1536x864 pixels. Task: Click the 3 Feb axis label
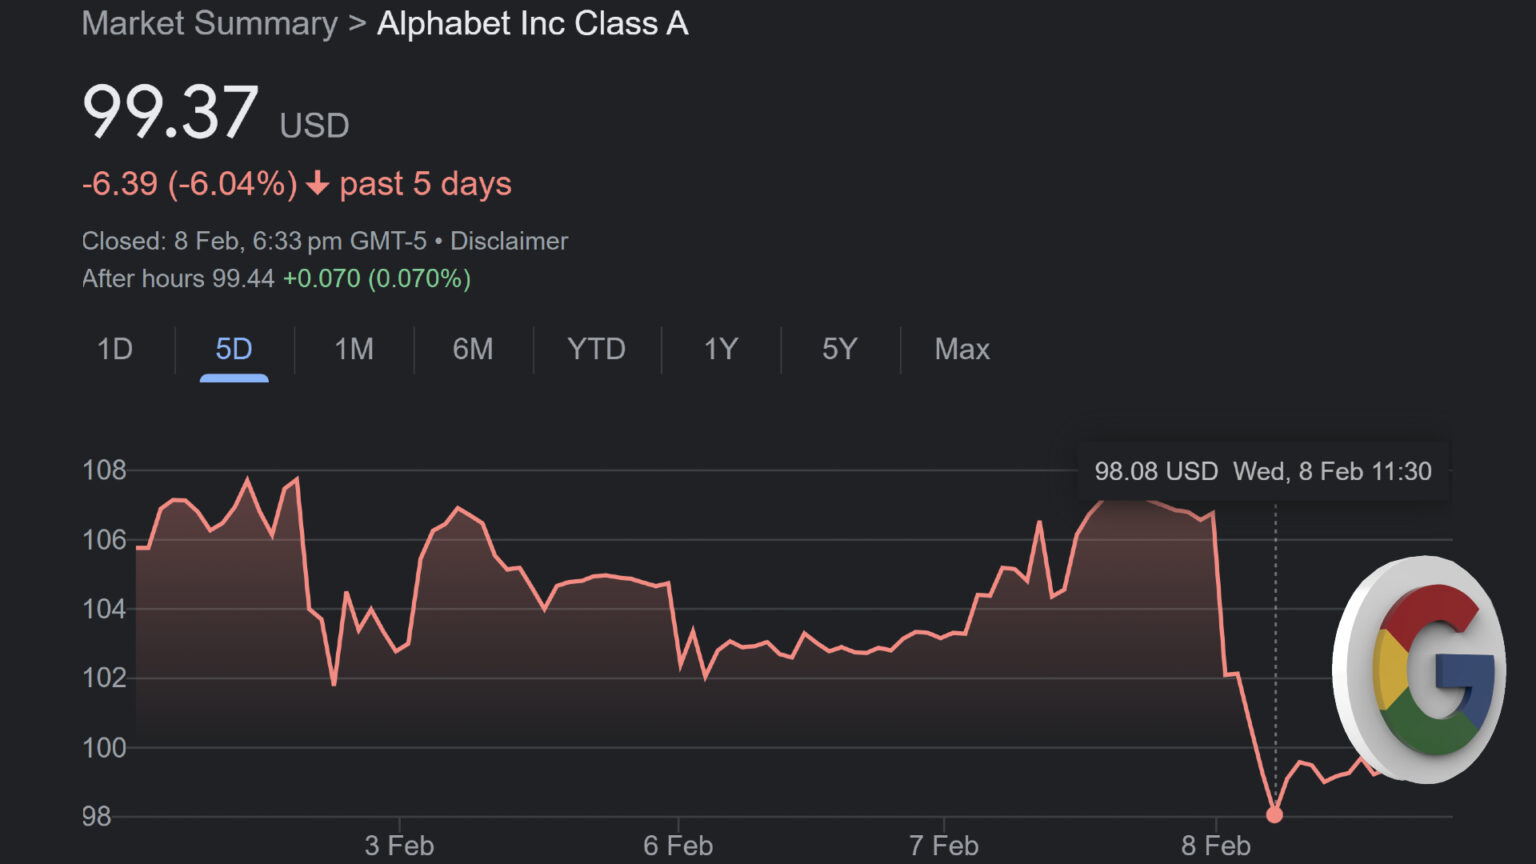(399, 845)
